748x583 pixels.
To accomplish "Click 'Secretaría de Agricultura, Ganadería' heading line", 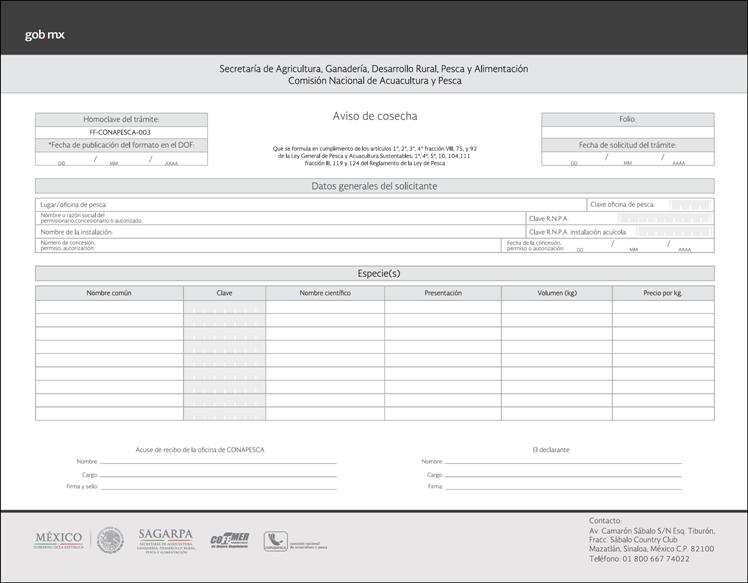I will click(374, 69).
